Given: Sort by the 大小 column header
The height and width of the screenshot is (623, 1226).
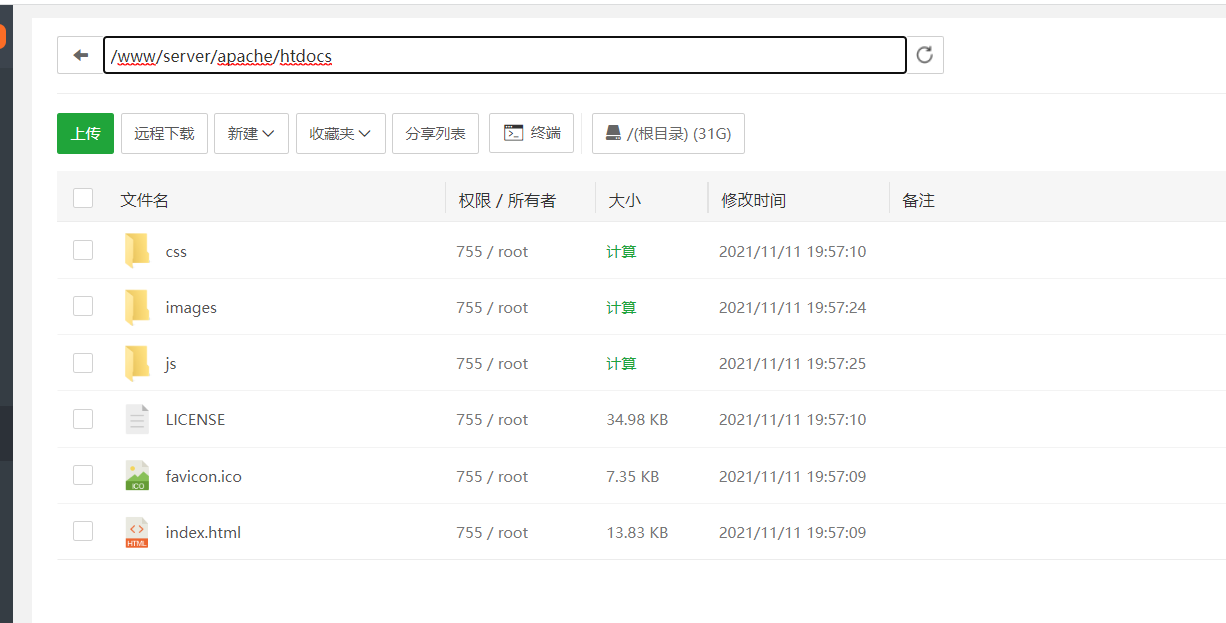Looking at the screenshot, I should tap(625, 200).
